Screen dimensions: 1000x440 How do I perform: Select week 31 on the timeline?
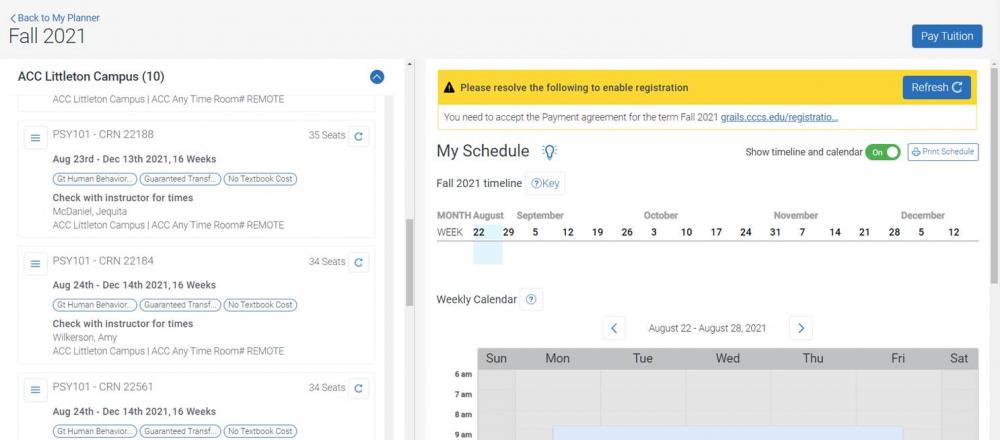775,232
